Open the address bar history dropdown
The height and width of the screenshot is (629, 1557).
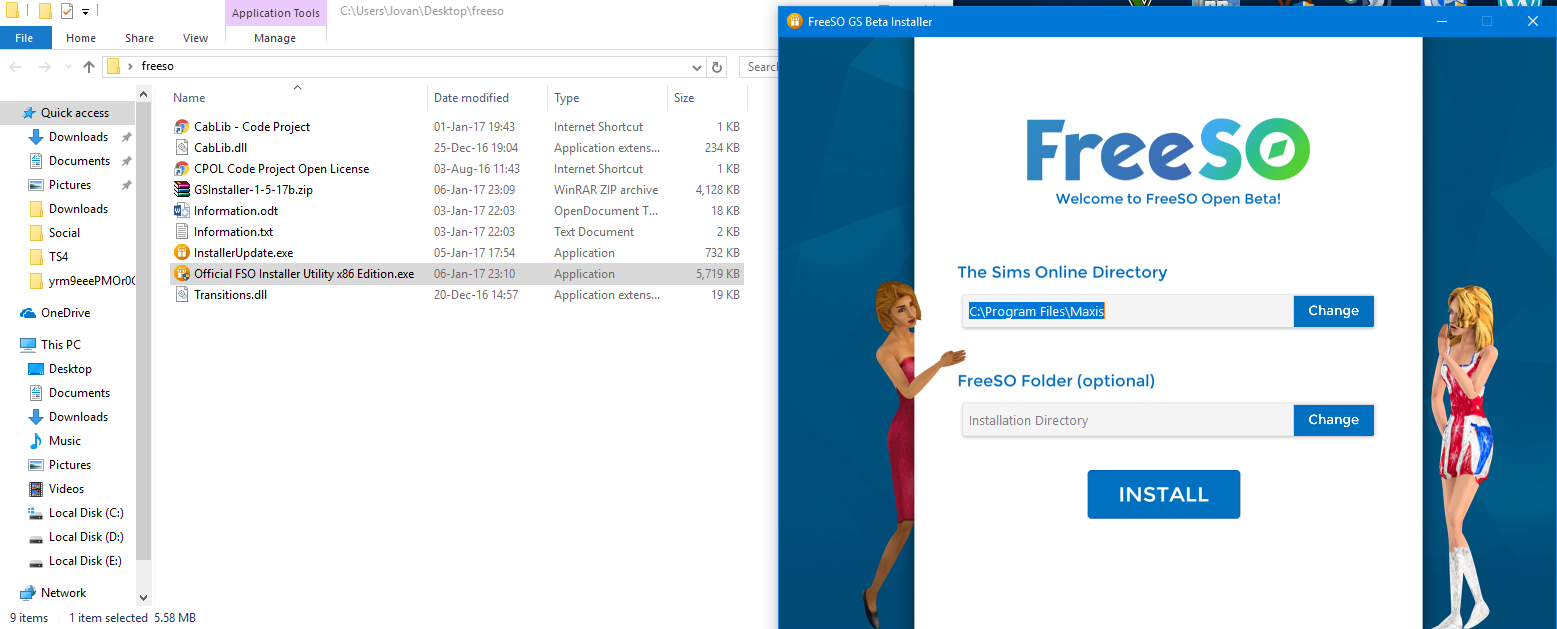(x=697, y=67)
